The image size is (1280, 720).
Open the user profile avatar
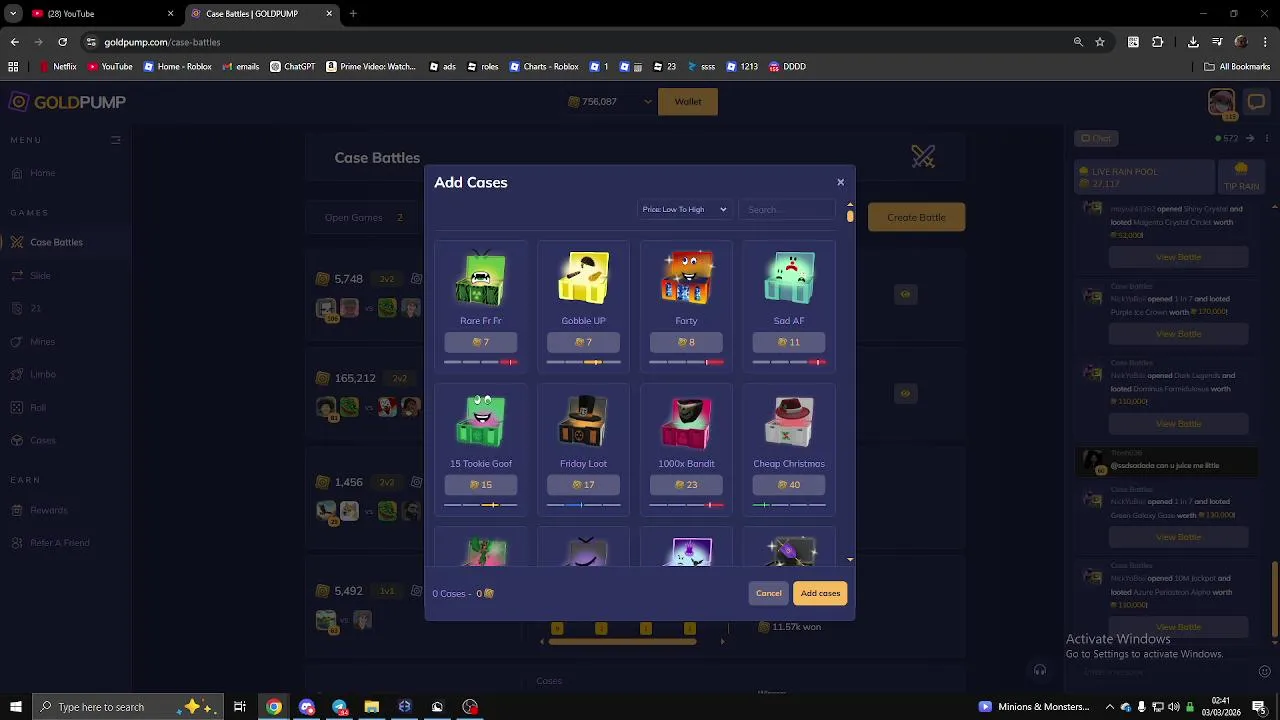click(1221, 102)
